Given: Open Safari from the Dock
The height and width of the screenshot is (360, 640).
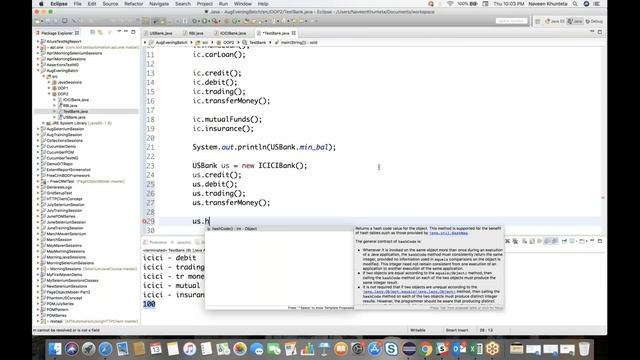Looking at the screenshot, I should pos(105,349).
